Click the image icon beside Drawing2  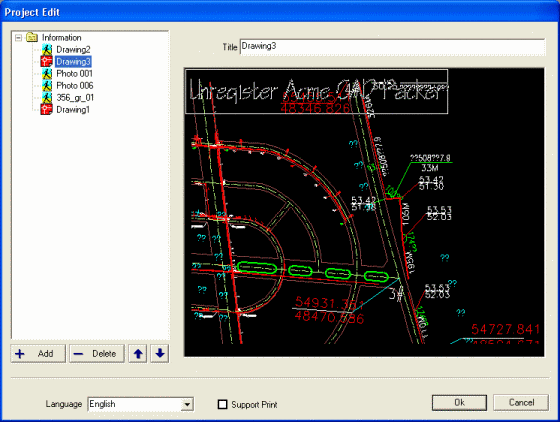[x=46, y=49]
